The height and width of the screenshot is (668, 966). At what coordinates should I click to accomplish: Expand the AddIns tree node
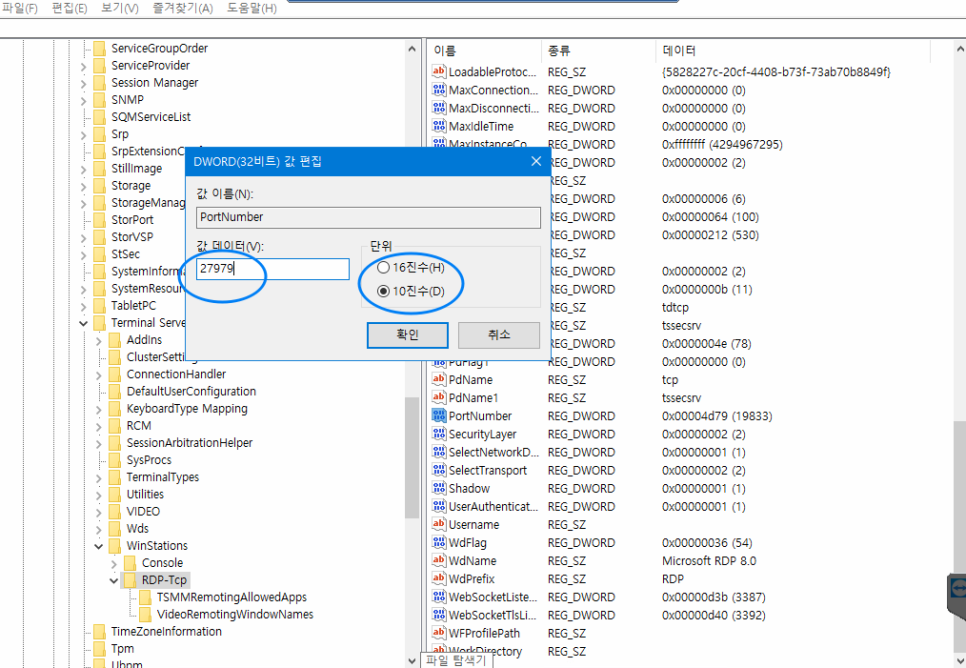coord(99,340)
